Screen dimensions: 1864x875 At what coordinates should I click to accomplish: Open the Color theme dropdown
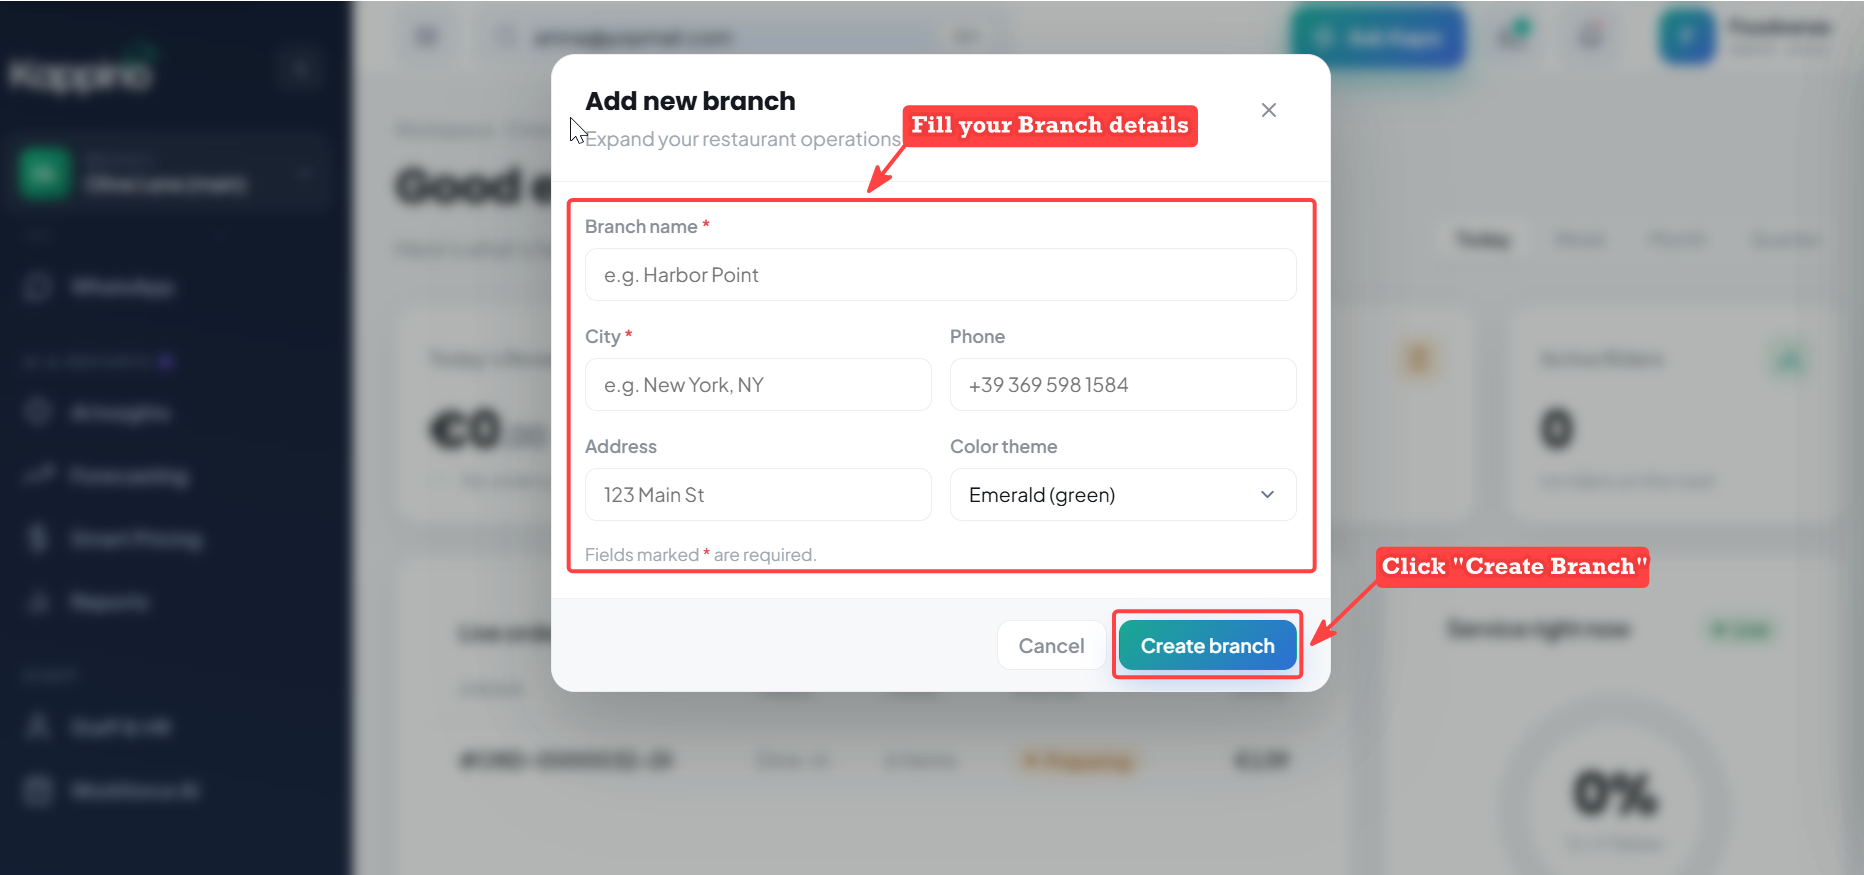[1123, 495]
